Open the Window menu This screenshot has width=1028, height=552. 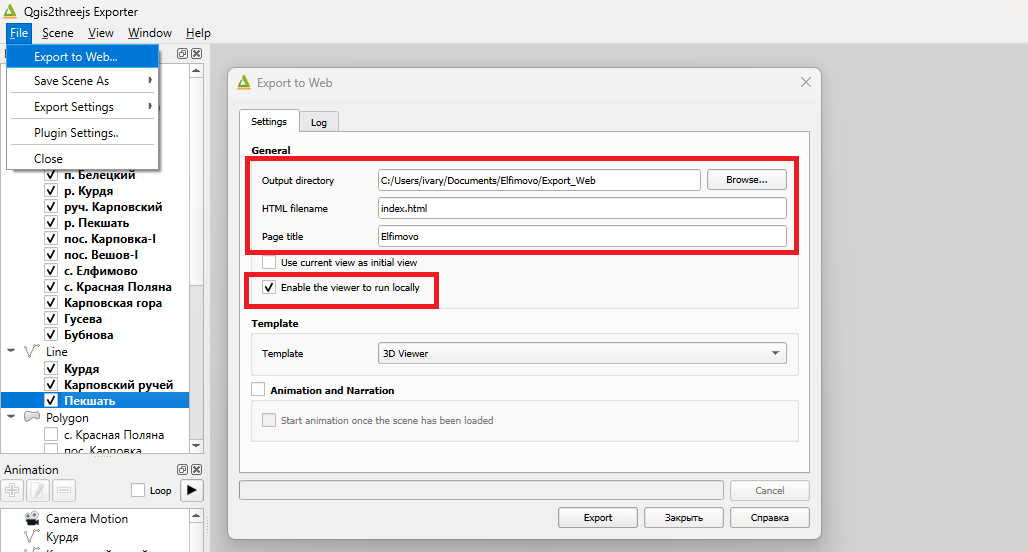tap(149, 33)
